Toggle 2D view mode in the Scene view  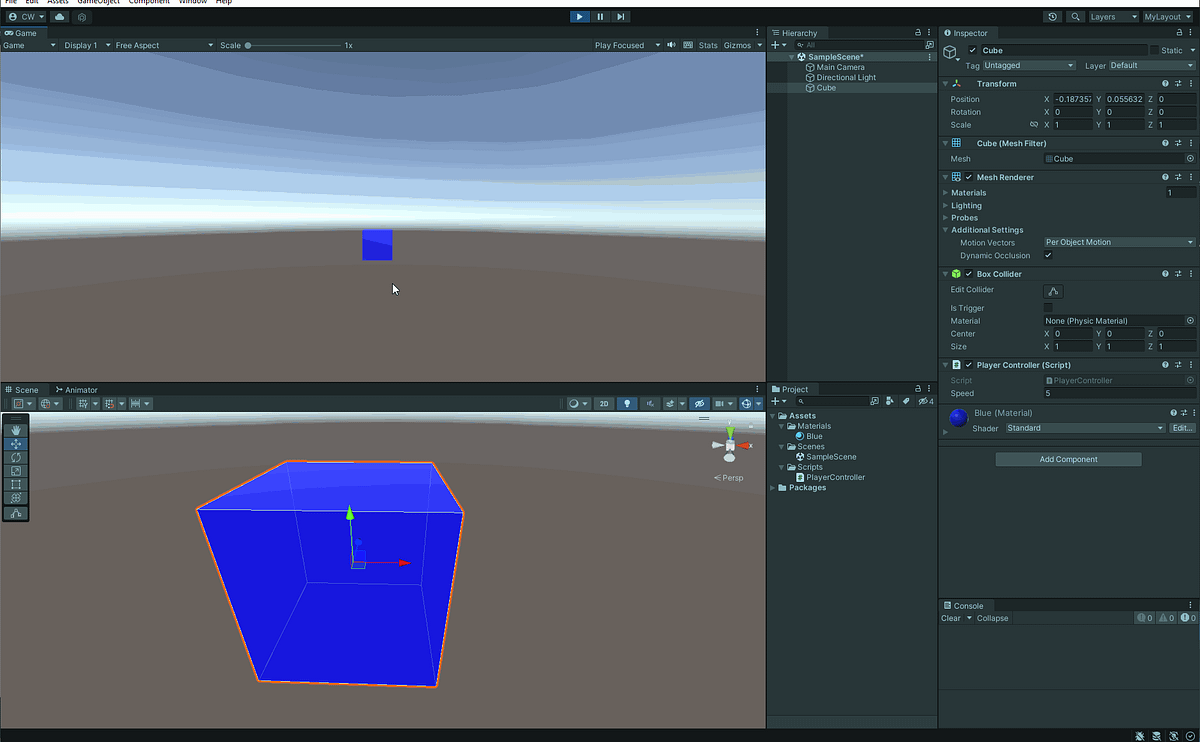(x=604, y=403)
